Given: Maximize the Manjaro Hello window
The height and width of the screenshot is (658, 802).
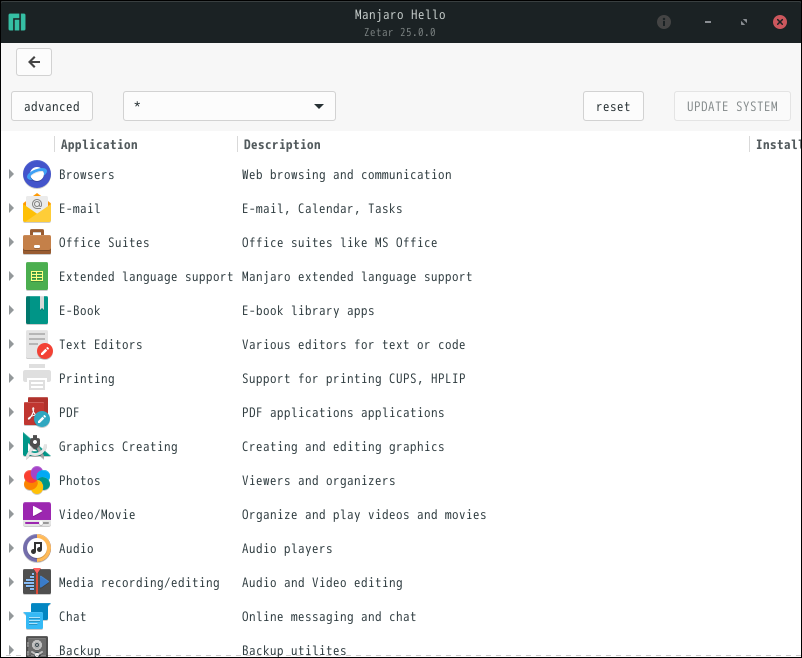Looking at the screenshot, I should pos(744,22).
